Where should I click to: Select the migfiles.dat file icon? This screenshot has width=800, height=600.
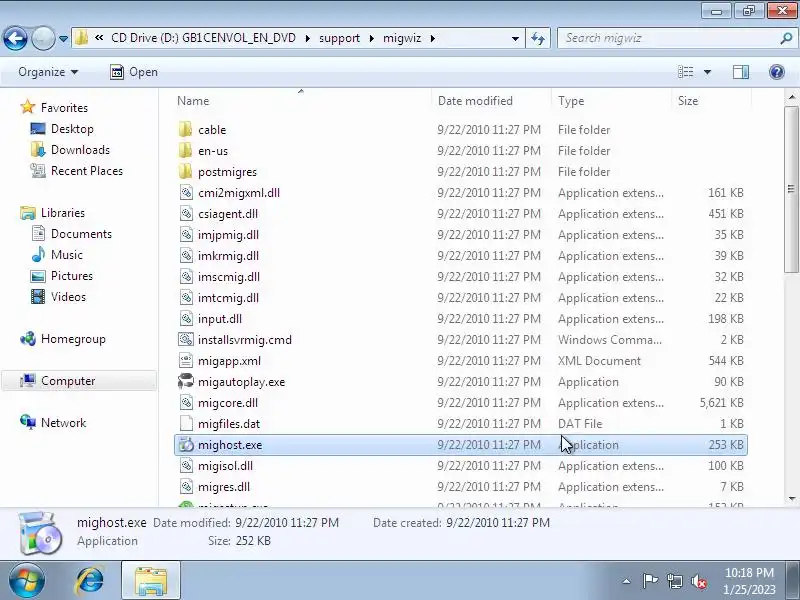(186, 423)
